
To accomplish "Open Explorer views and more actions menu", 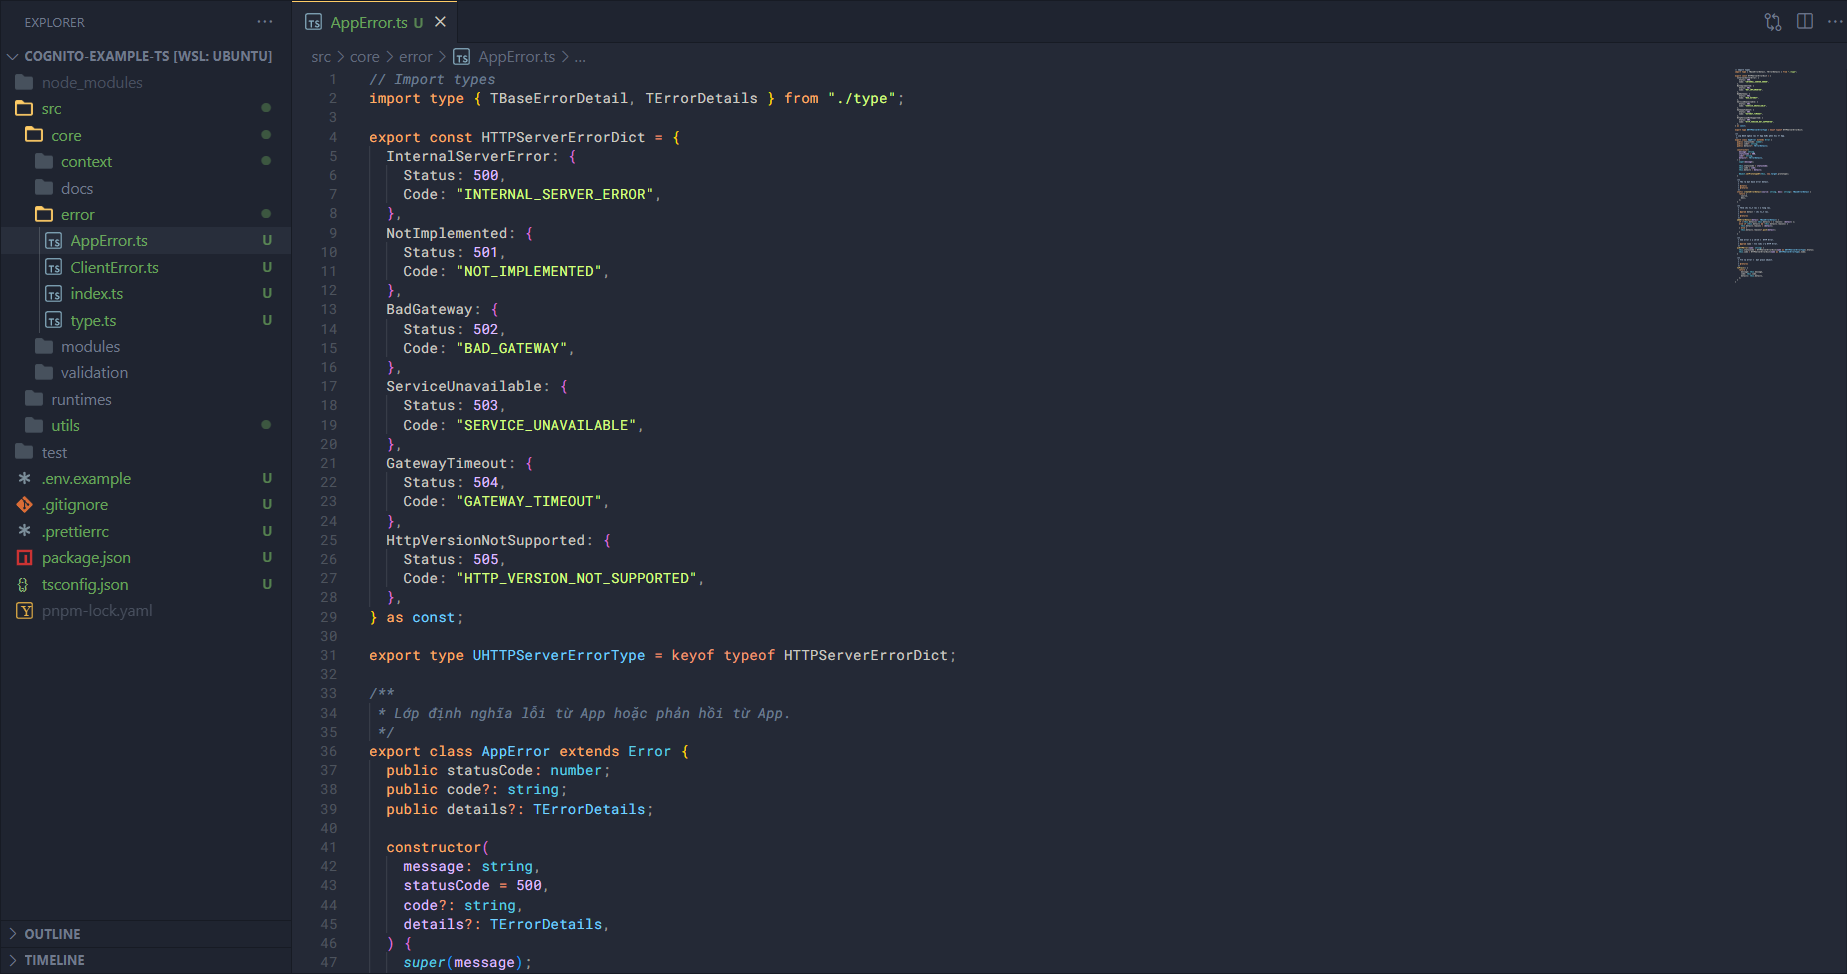I will [x=264, y=22].
